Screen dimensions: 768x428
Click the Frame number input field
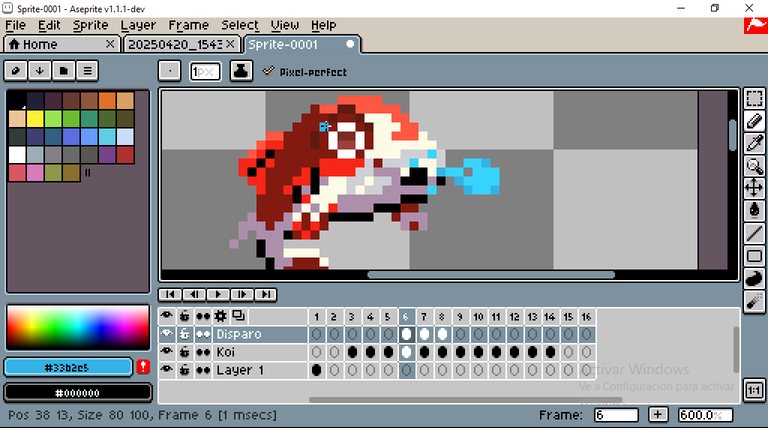(x=616, y=415)
